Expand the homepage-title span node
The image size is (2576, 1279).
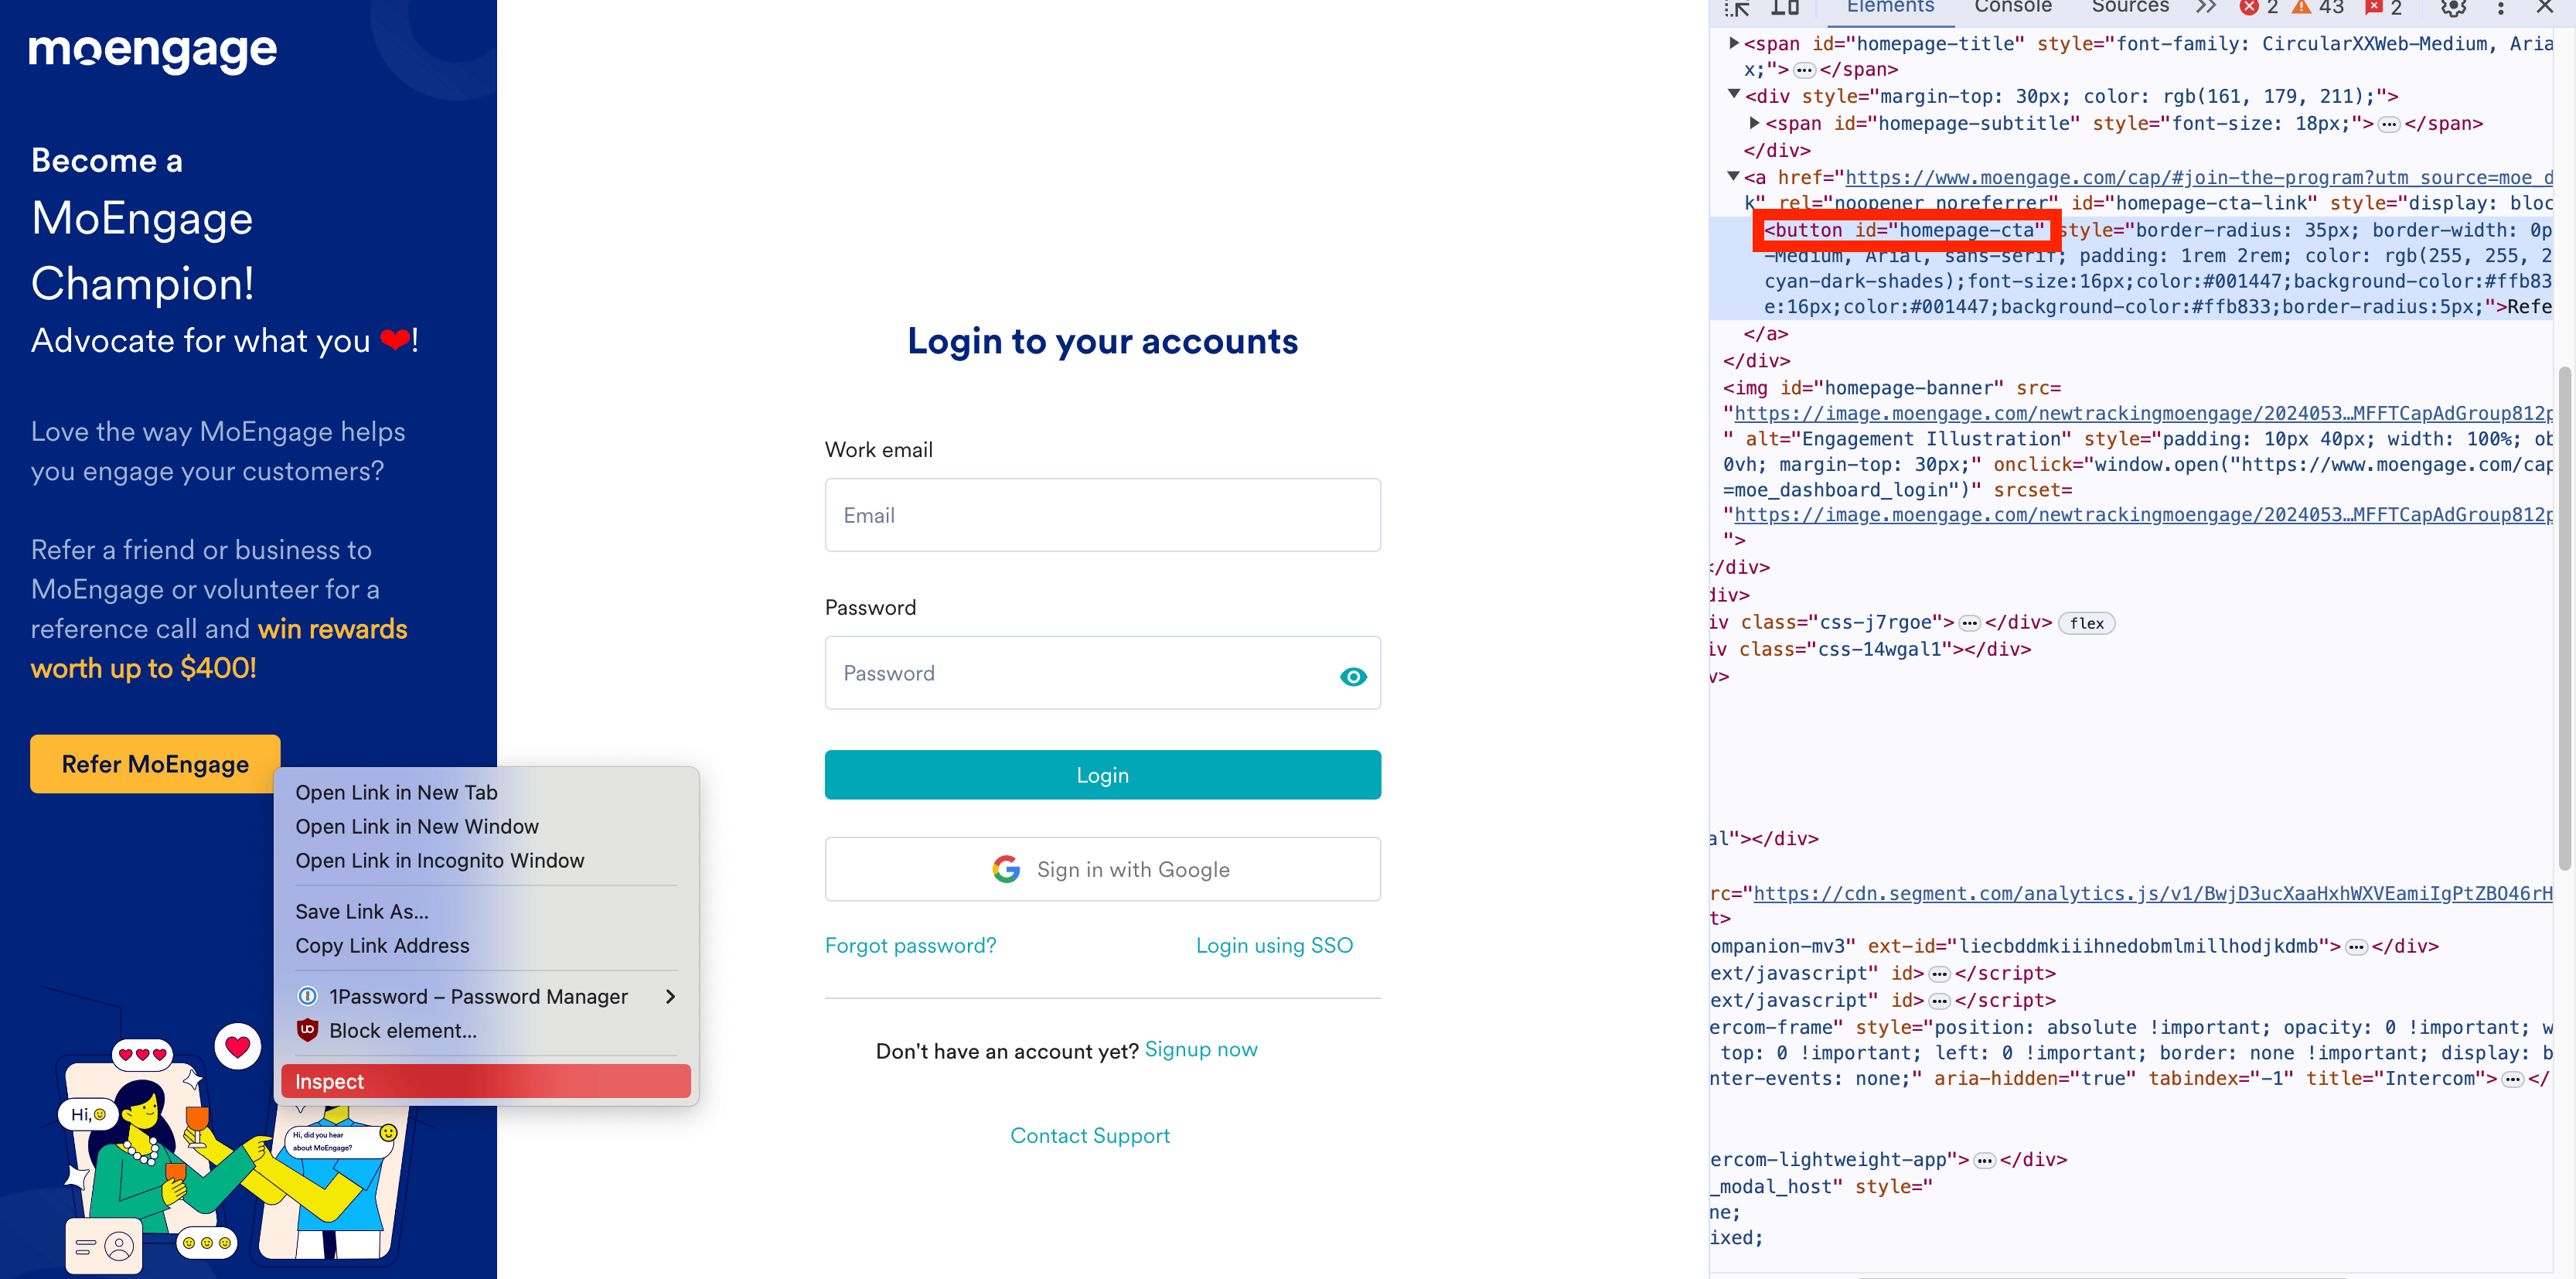(x=1735, y=43)
